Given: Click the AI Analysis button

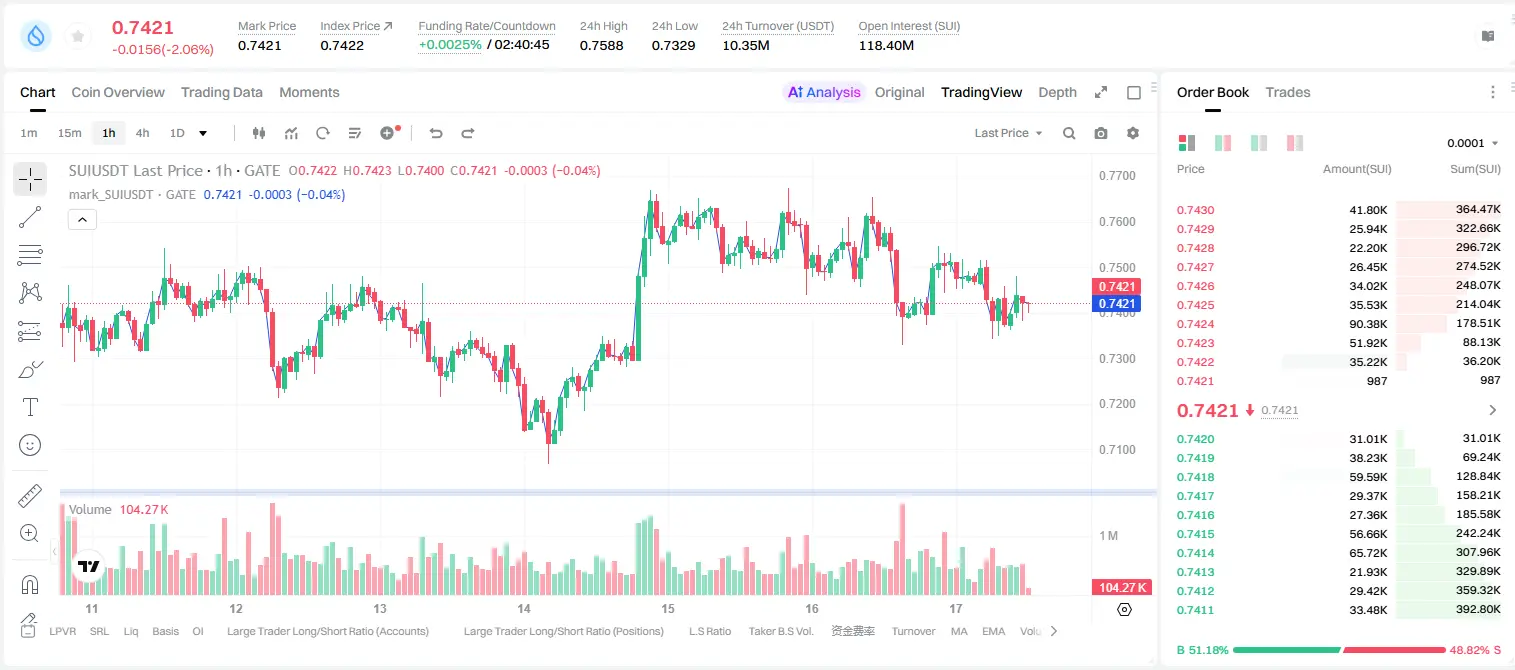Looking at the screenshot, I should pyautogui.click(x=823, y=92).
